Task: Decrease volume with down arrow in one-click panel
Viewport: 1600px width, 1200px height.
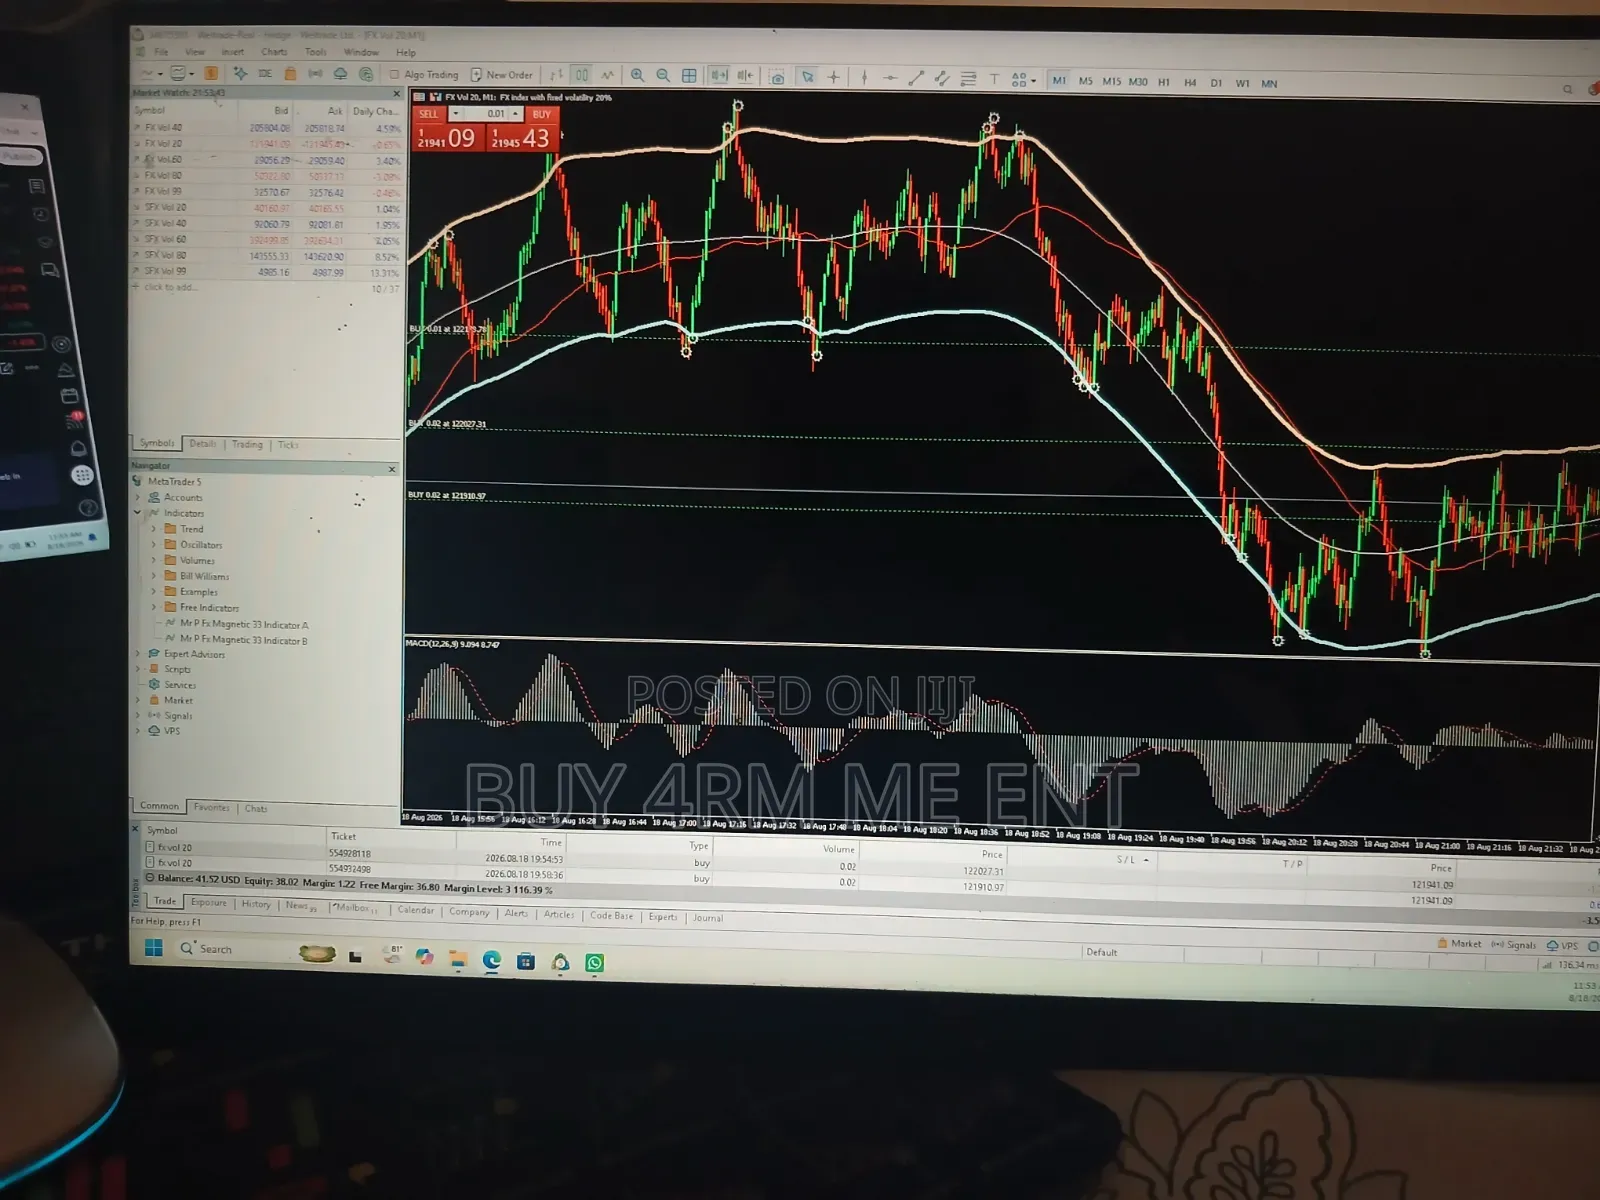Action: 456,114
